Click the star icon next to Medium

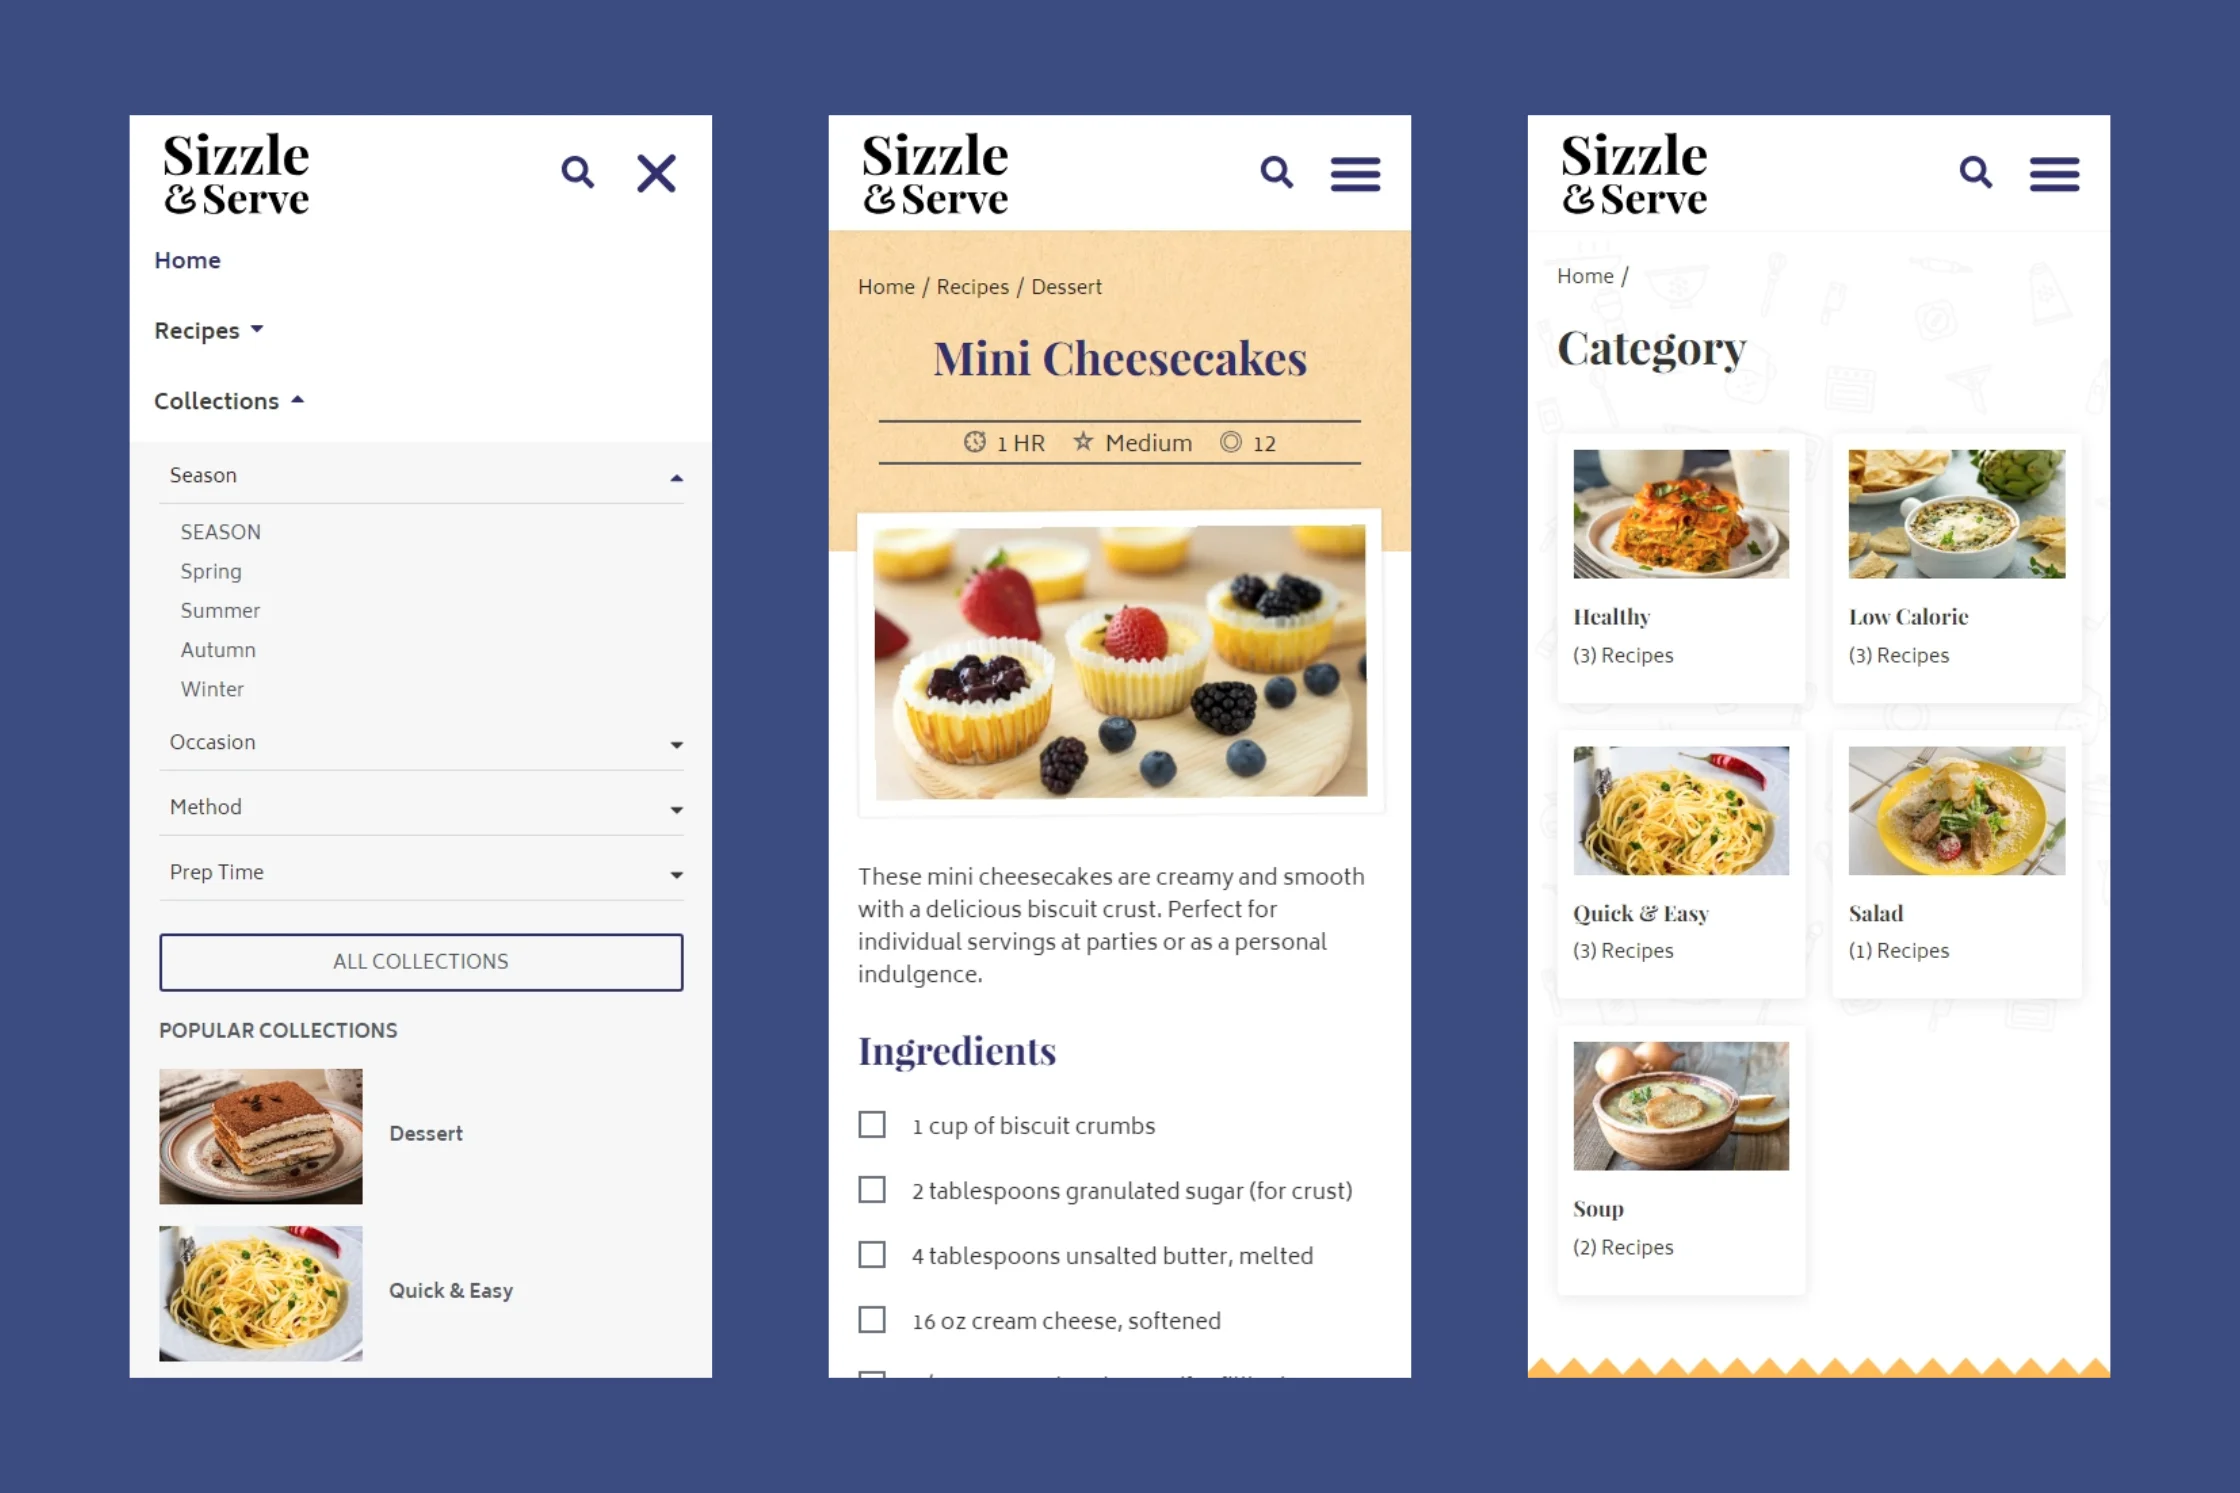1081,442
